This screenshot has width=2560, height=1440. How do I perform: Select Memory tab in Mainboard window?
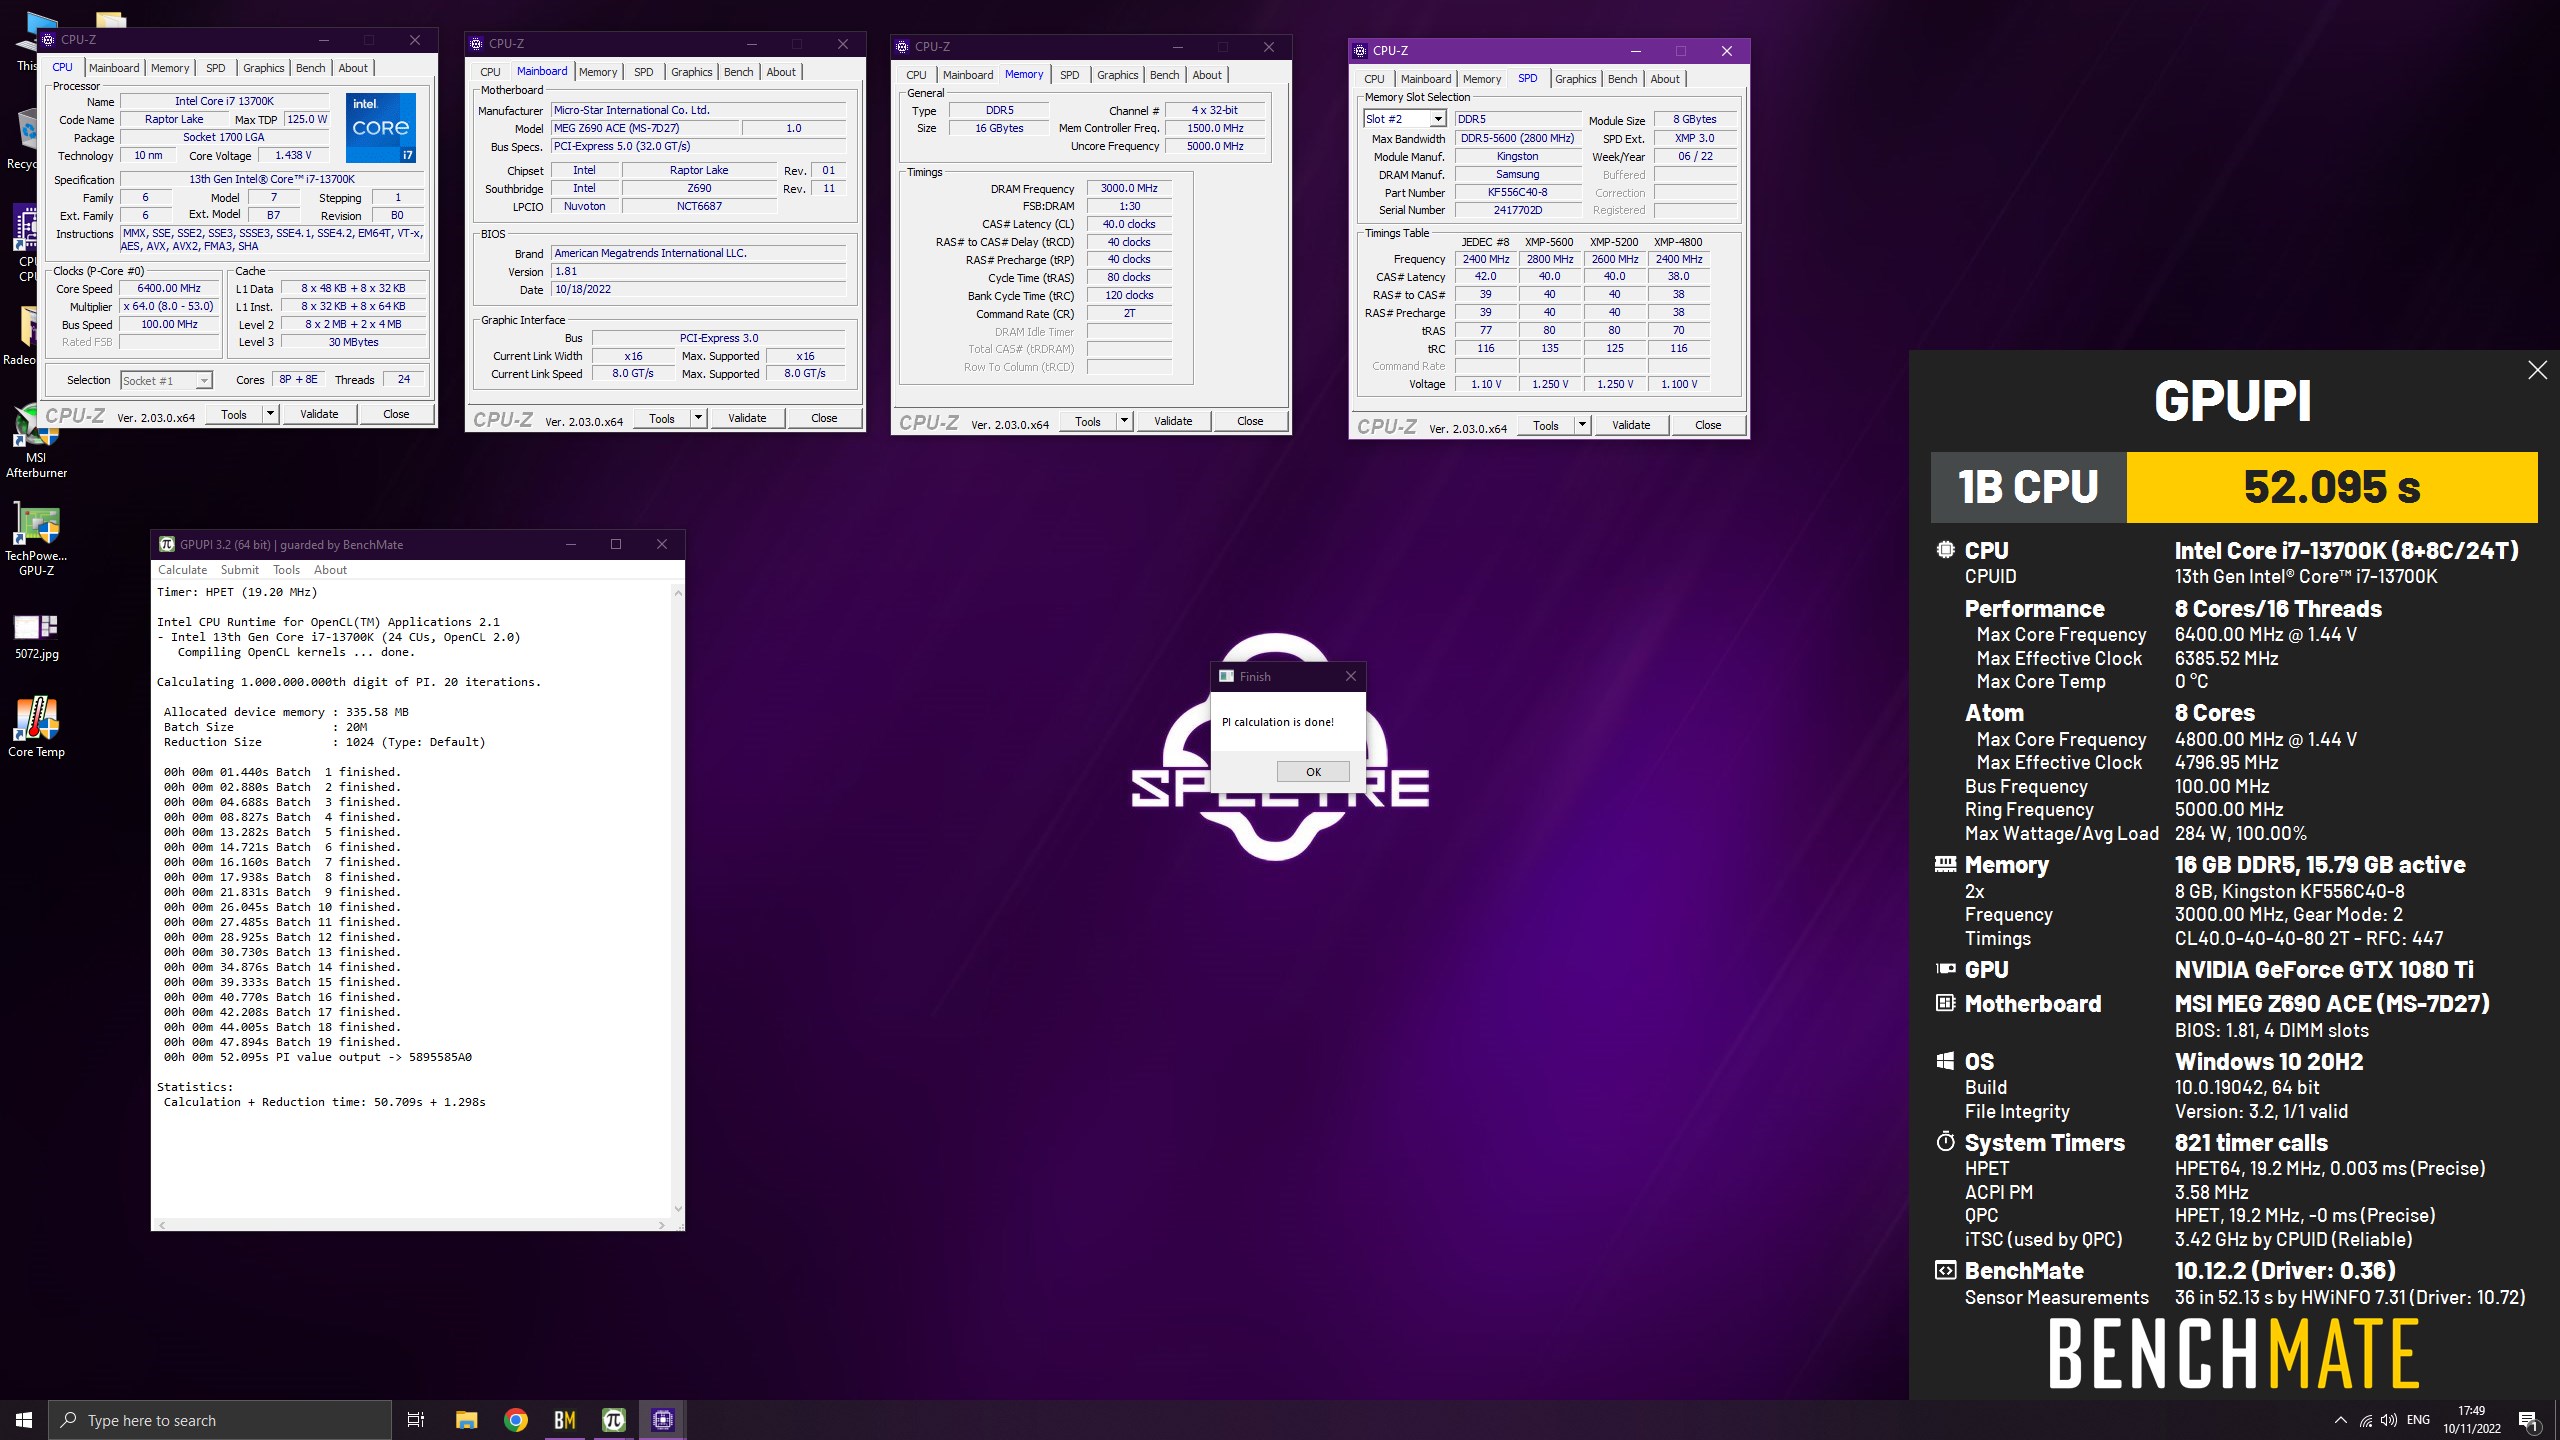598,72
